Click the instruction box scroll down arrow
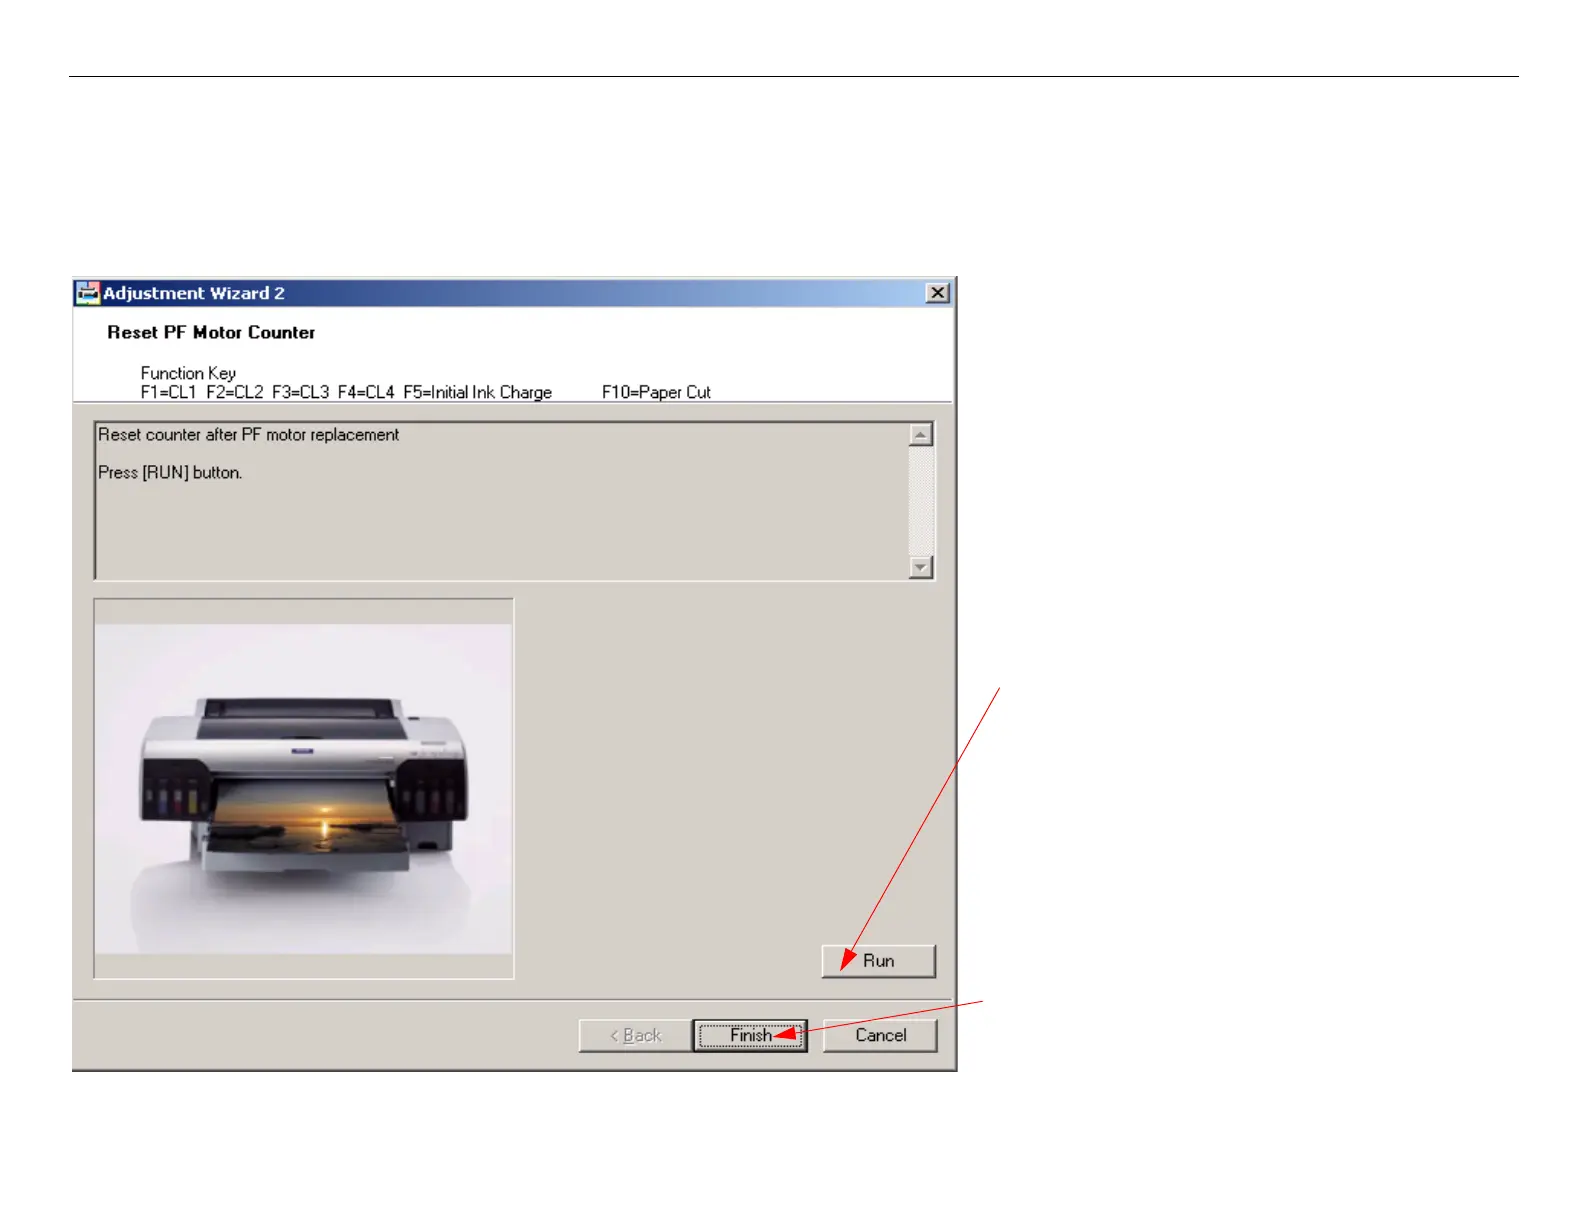The width and height of the screenshot is (1584, 1224). coord(921,567)
